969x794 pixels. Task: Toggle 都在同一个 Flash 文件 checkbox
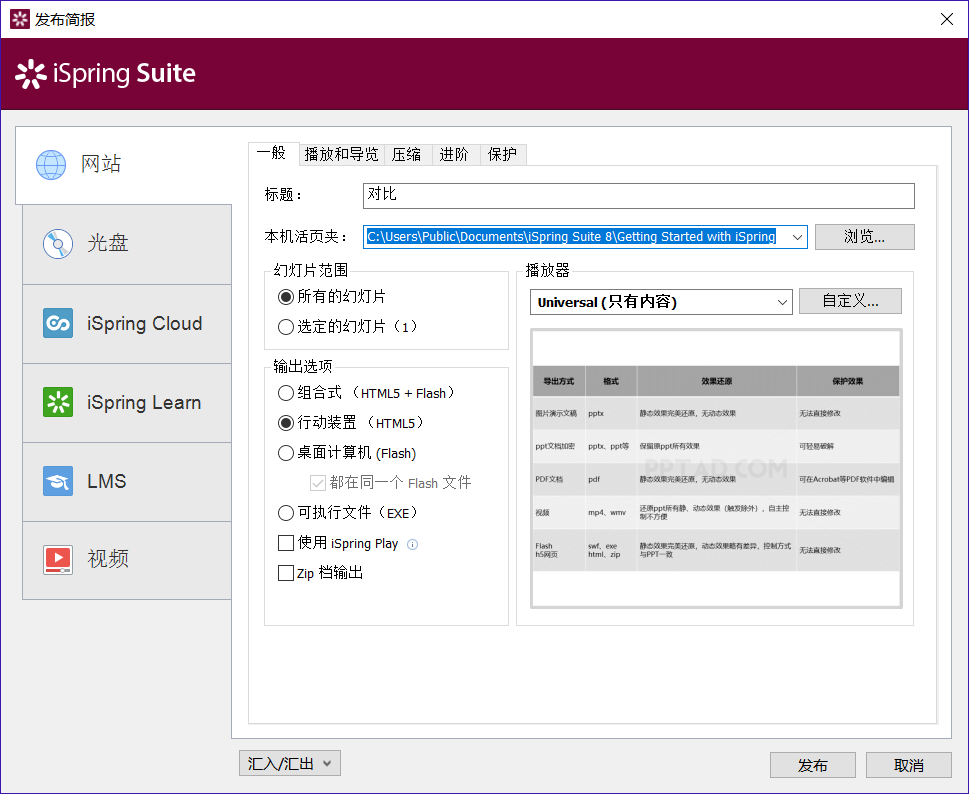[x=318, y=483]
